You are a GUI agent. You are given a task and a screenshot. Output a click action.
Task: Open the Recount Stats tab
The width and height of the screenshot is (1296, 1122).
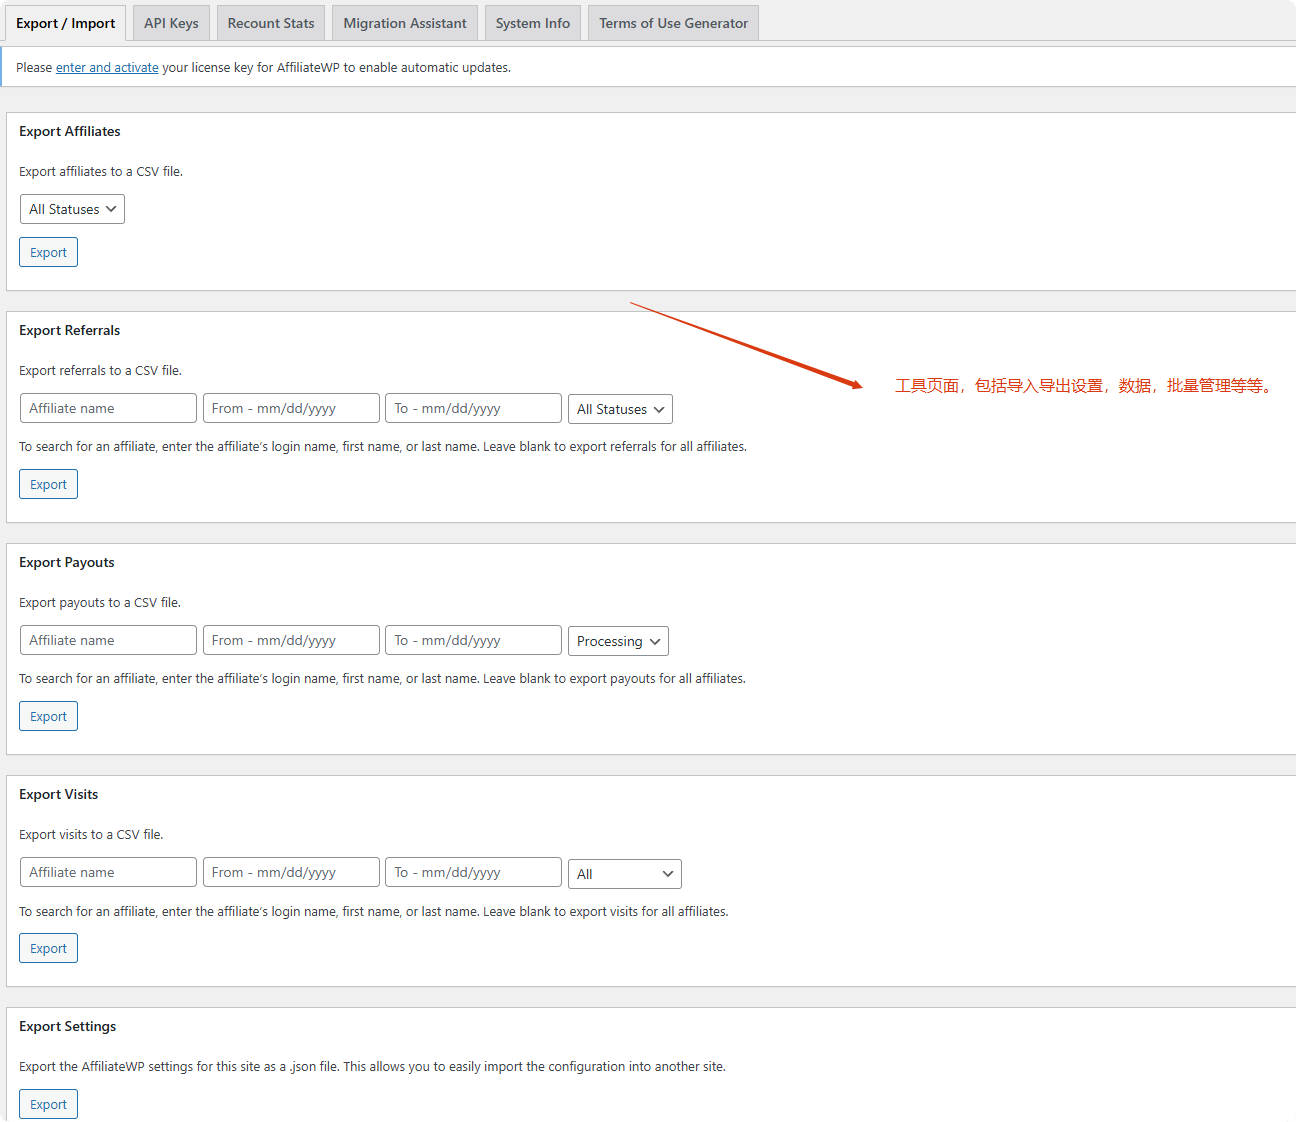coord(271,23)
